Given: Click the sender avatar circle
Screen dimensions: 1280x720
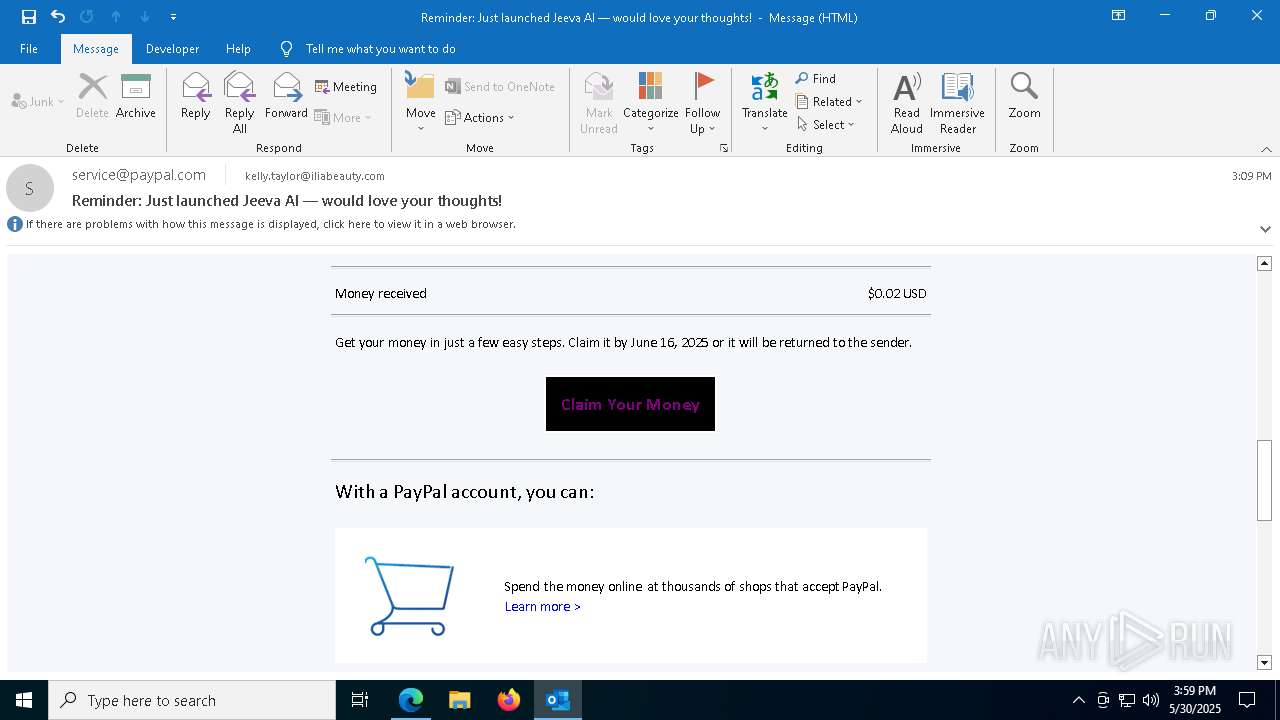Looking at the screenshot, I should pos(30,188).
